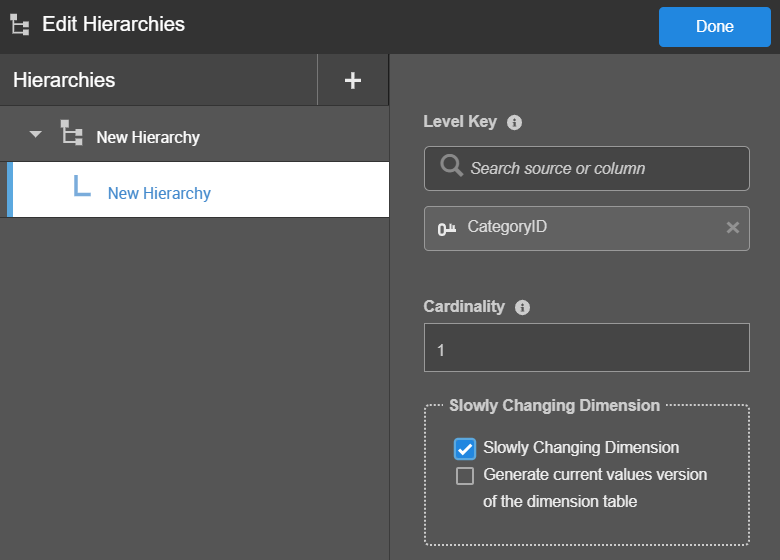Enable Generate current values version checkbox
Viewport: 780px width, 560px height.
click(x=464, y=476)
